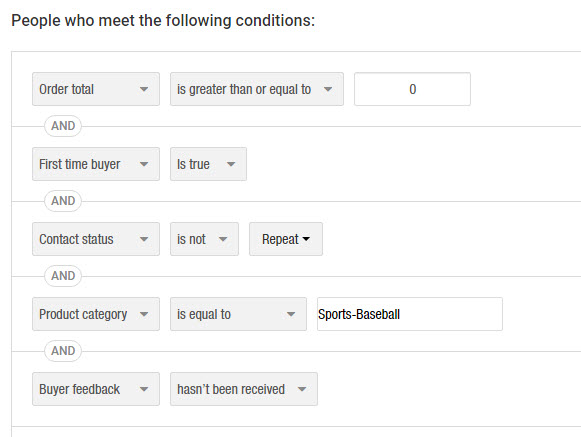
Task: Open the 'Is true' operator dropdown
Action: point(208,164)
